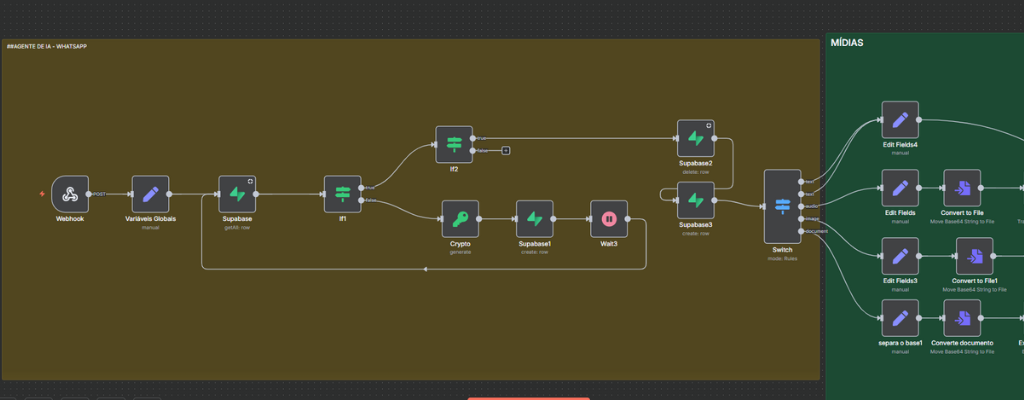Click the separa o base1 node
Viewport: 1024px width, 400px height.
[900, 318]
